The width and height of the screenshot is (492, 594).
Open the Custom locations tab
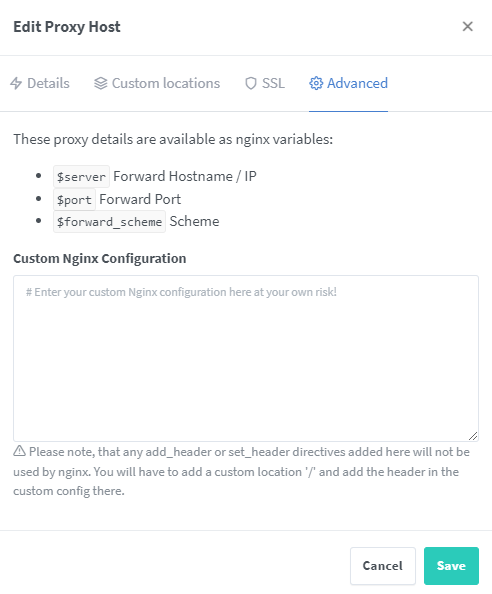click(x=157, y=83)
